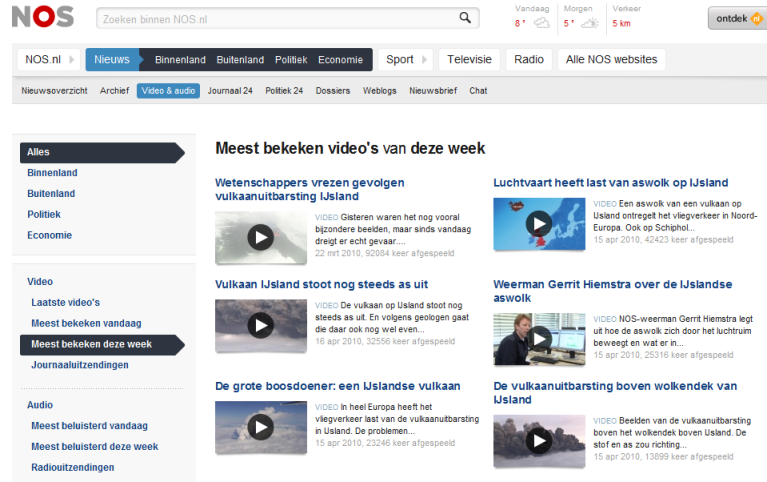
Task: Open Archief in the subnavigation
Action: point(114,91)
